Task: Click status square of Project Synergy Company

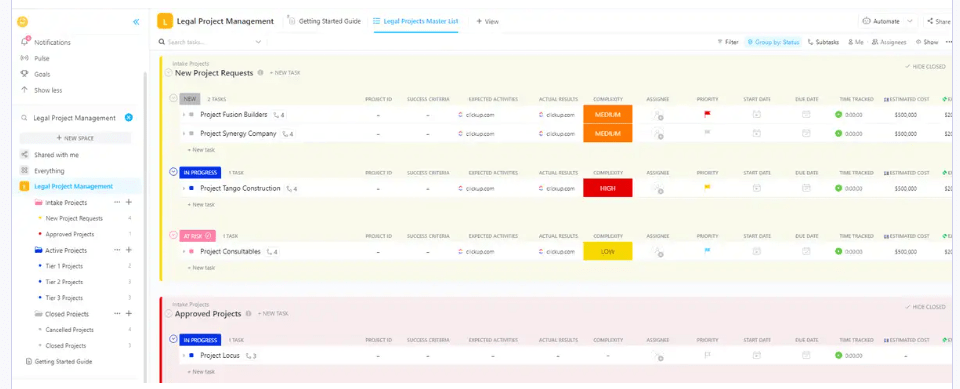Action: [x=191, y=133]
